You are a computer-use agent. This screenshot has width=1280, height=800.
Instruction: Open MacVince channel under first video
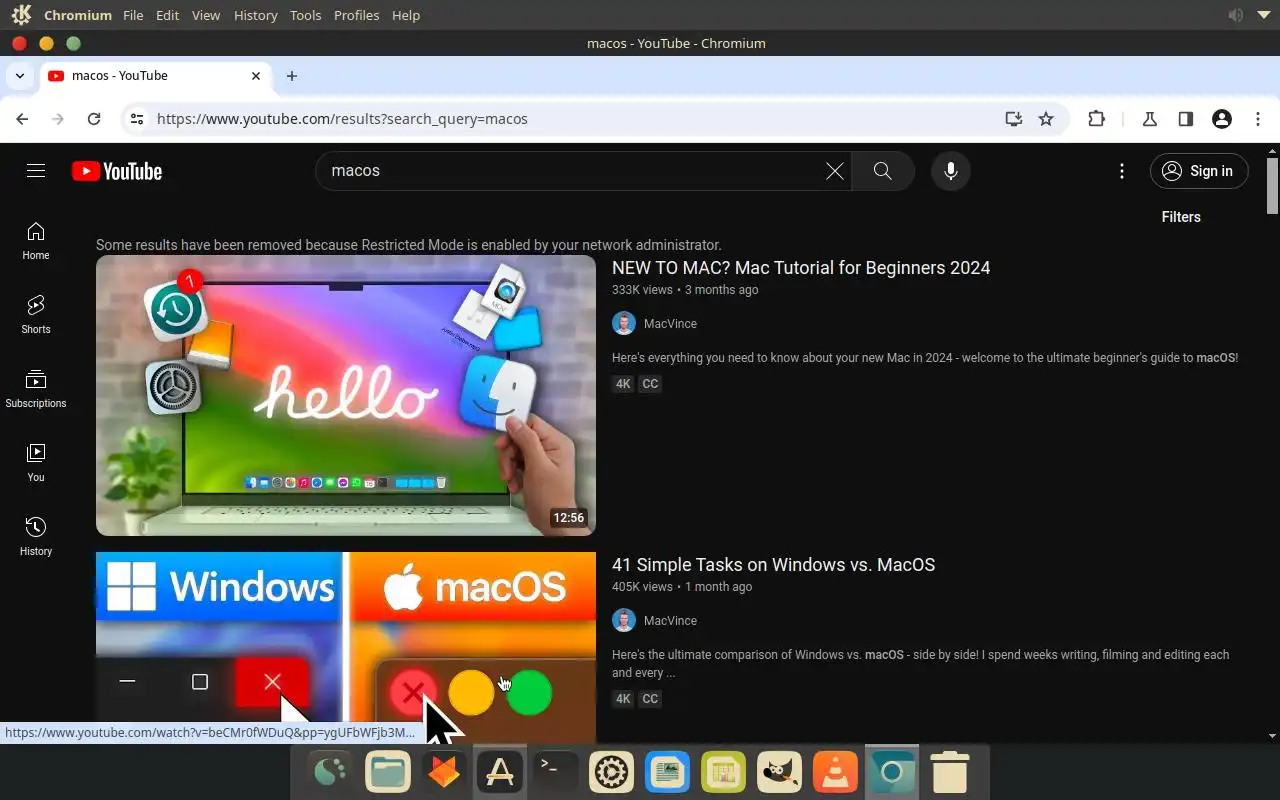(670, 324)
